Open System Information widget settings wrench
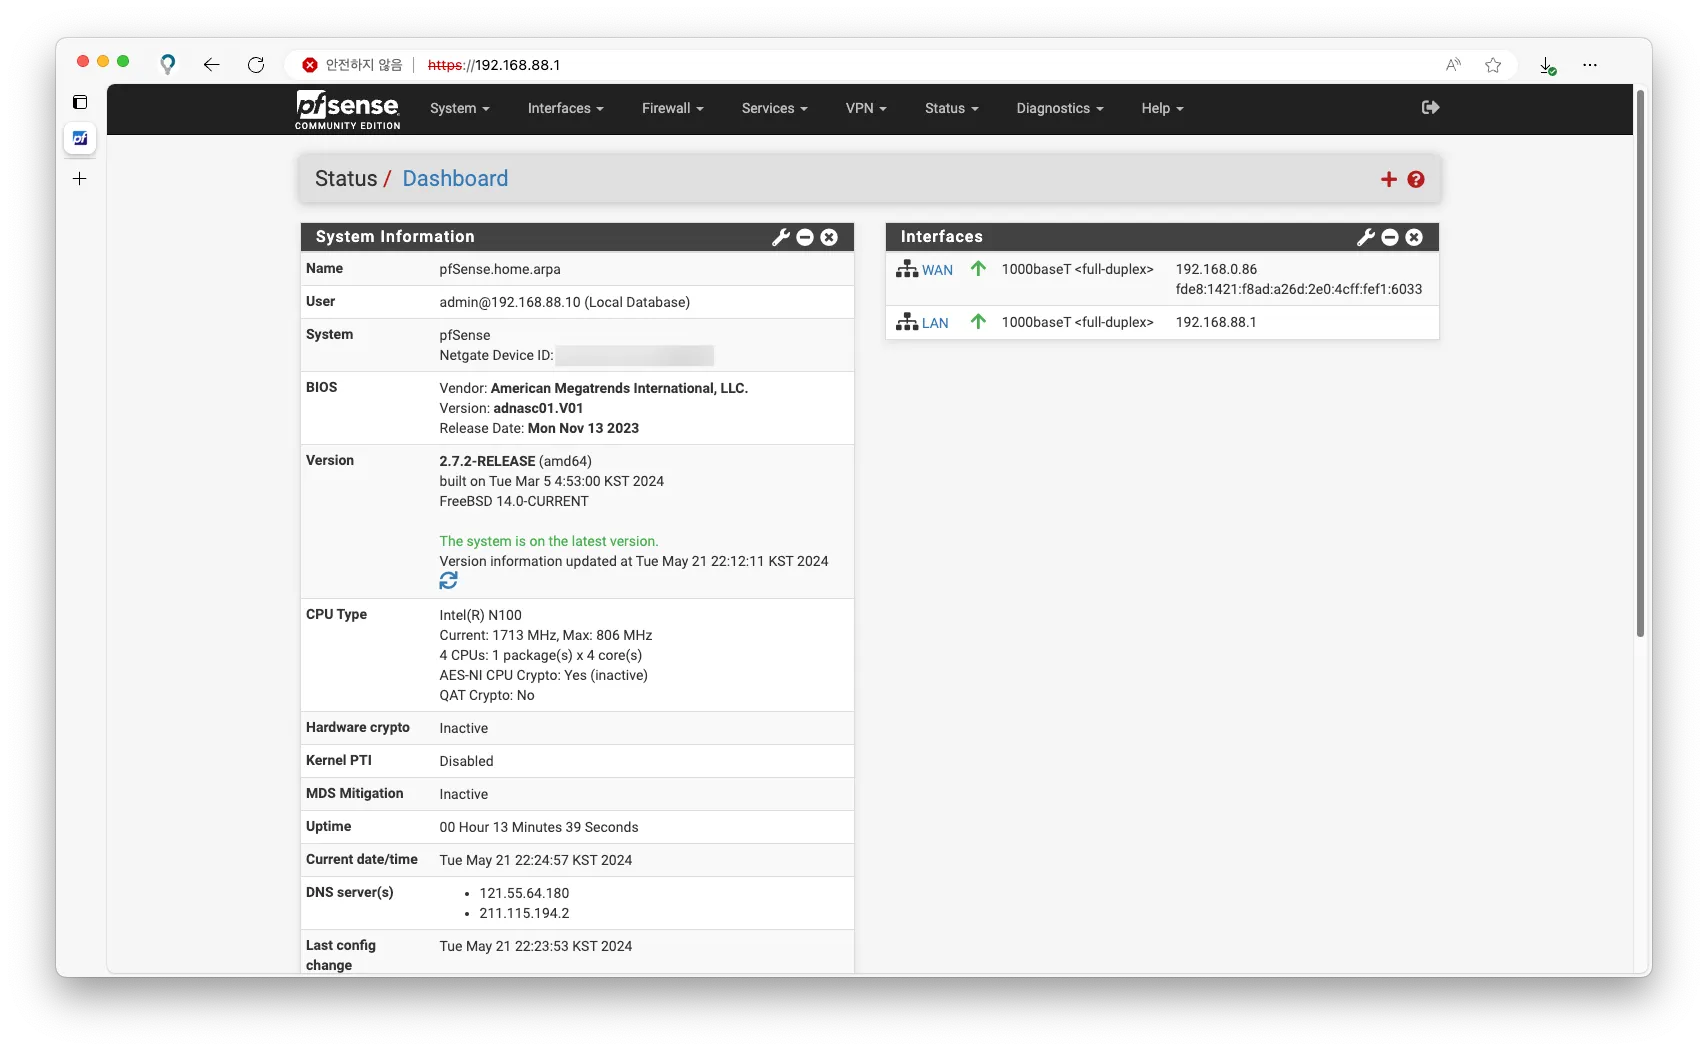The height and width of the screenshot is (1051, 1708). (x=781, y=237)
